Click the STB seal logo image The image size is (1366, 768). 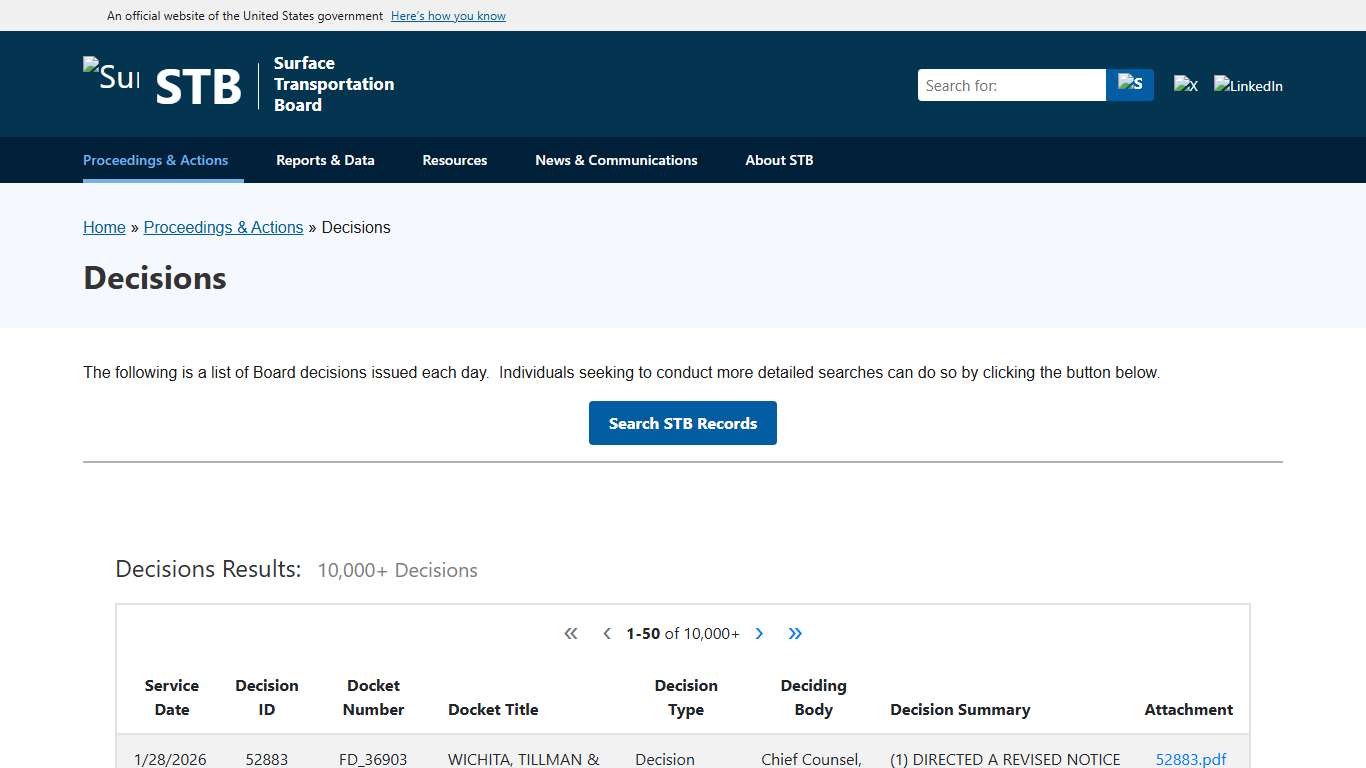pyautogui.click(x=111, y=76)
